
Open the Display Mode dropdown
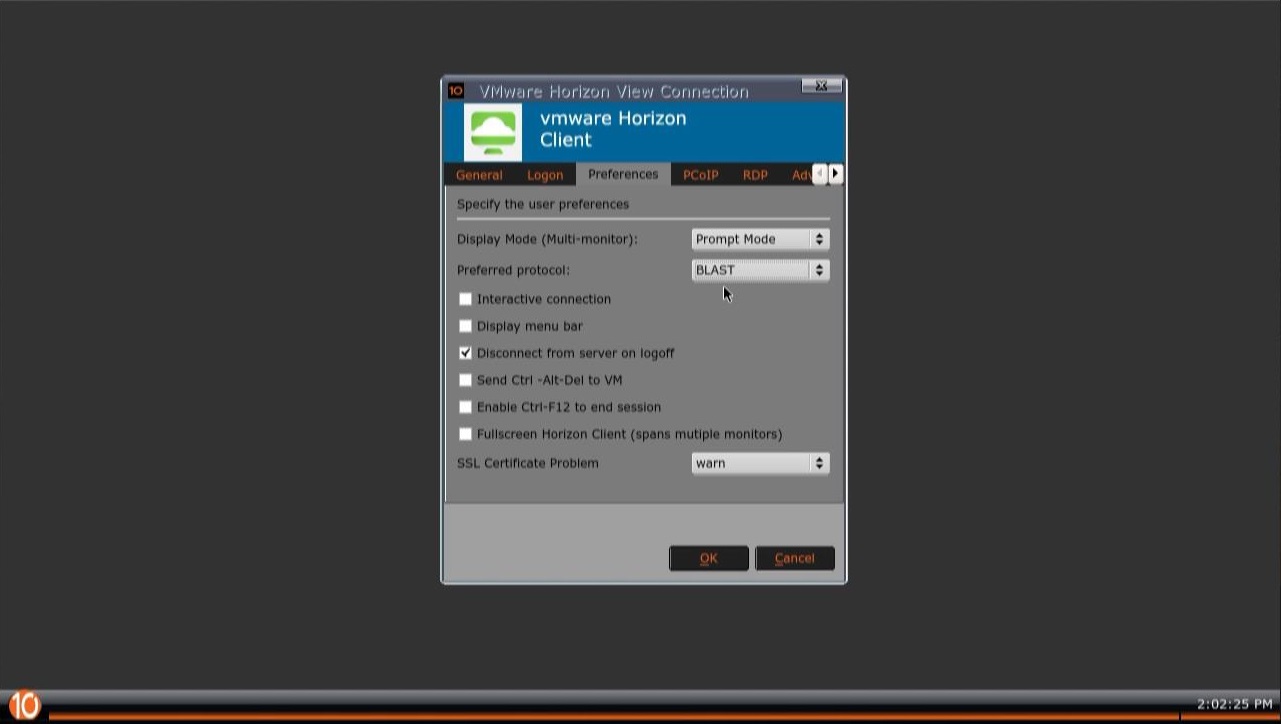coord(760,239)
